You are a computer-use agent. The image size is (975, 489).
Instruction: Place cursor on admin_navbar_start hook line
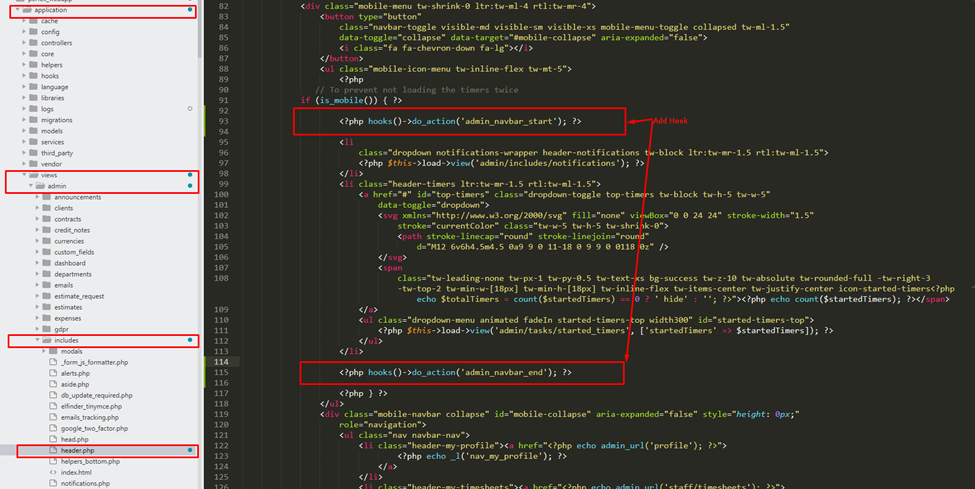460,121
